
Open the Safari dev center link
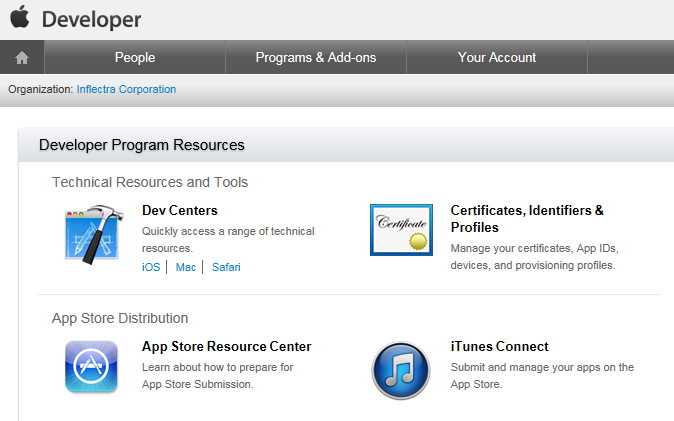[226, 267]
